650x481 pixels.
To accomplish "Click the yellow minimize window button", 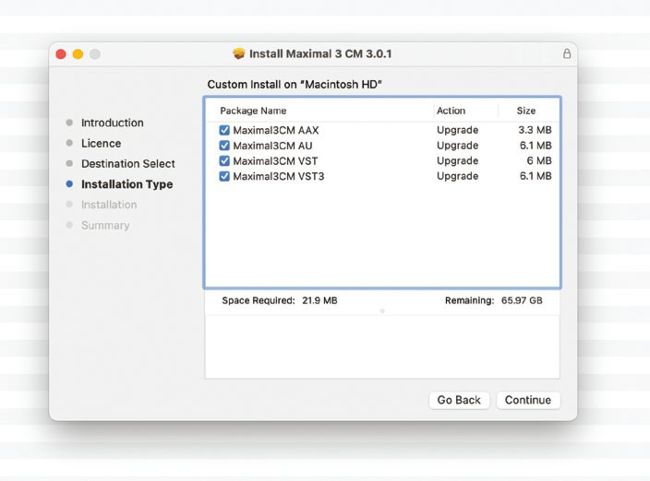I will pyautogui.click(x=78, y=53).
